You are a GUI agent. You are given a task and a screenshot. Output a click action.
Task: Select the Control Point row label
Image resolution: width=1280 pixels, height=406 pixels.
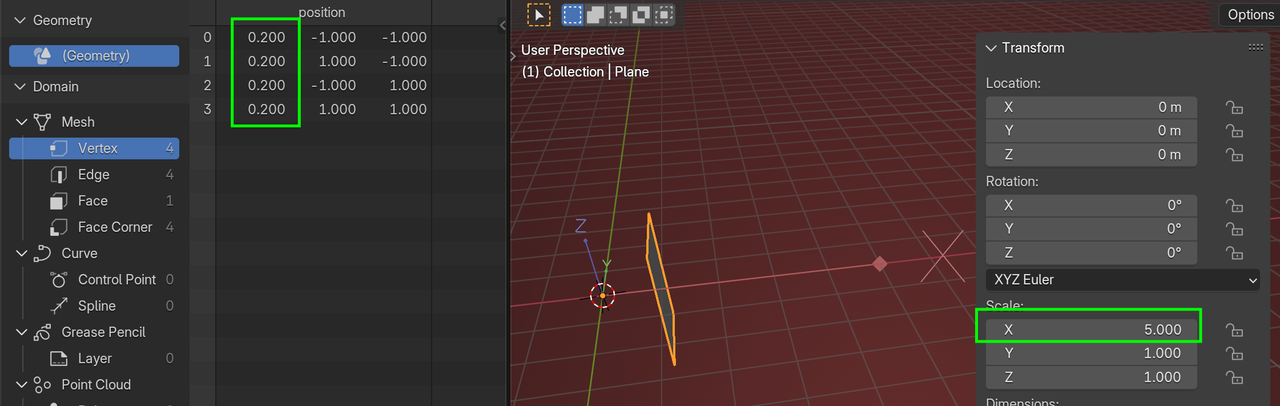(117, 280)
